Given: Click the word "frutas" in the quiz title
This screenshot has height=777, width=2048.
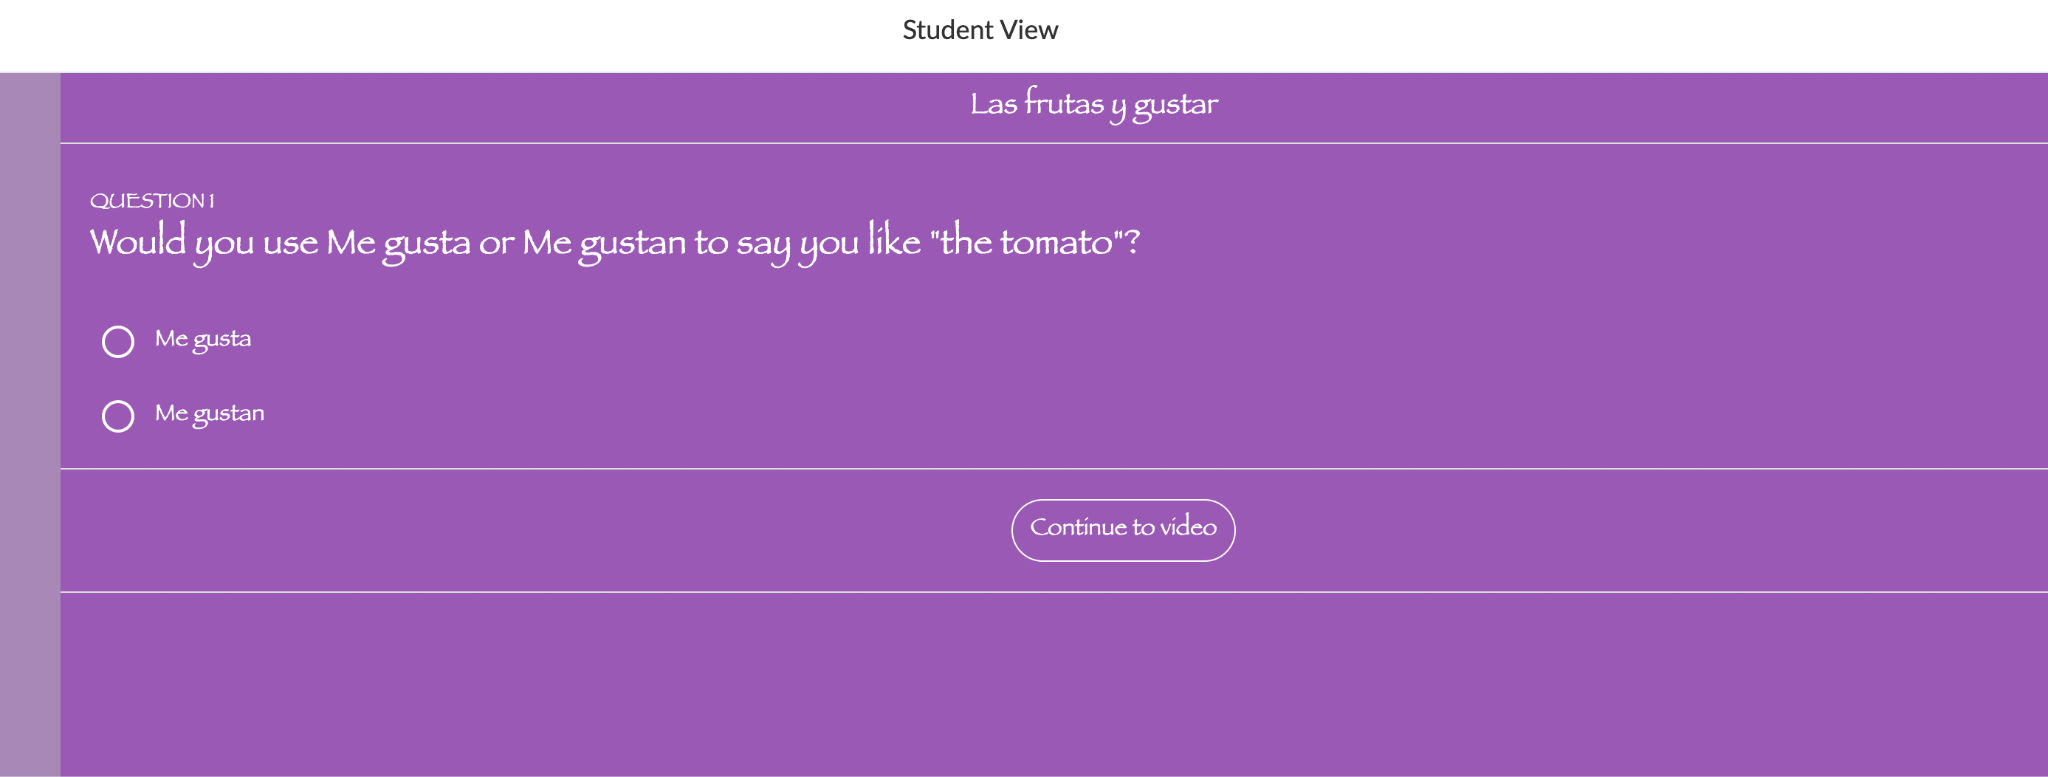Looking at the screenshot, I should pyautogui.click(x=1064, y=104).
